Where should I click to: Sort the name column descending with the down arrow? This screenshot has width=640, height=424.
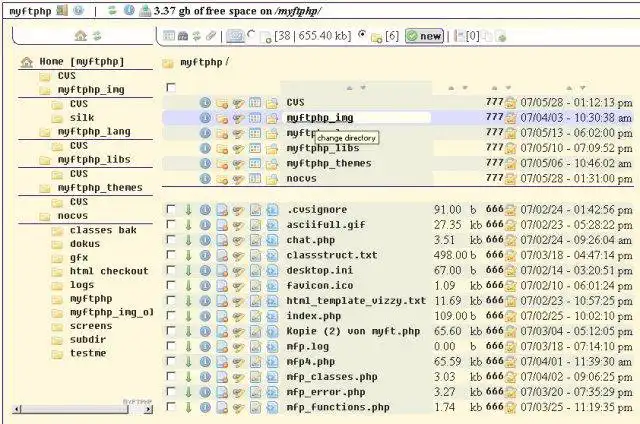coord(363,88)
